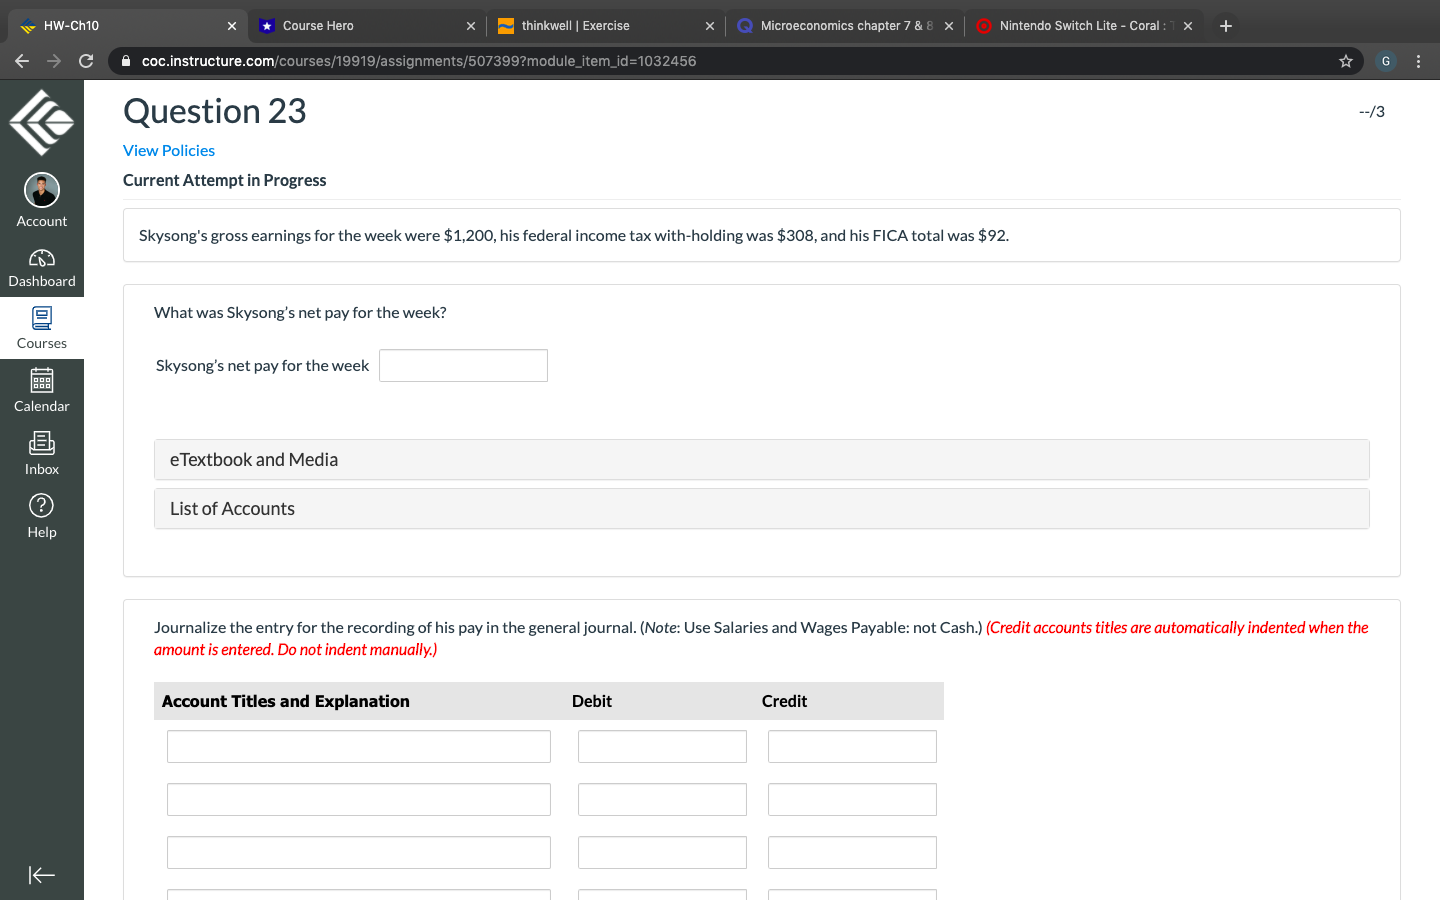Click Skysong's net pay input field
Viewport: 1440px width, 900px height.
[463, 365]
